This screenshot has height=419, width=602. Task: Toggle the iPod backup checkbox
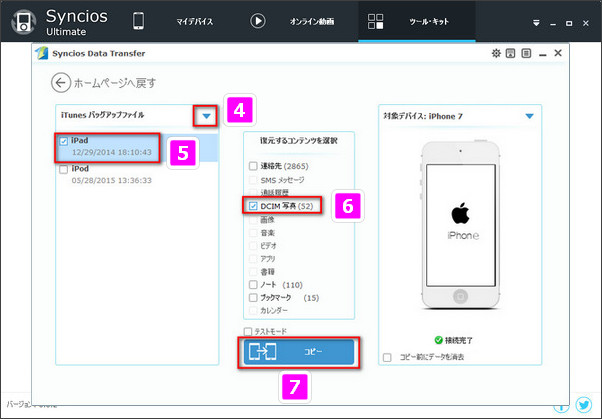click(x=63, y=169)
